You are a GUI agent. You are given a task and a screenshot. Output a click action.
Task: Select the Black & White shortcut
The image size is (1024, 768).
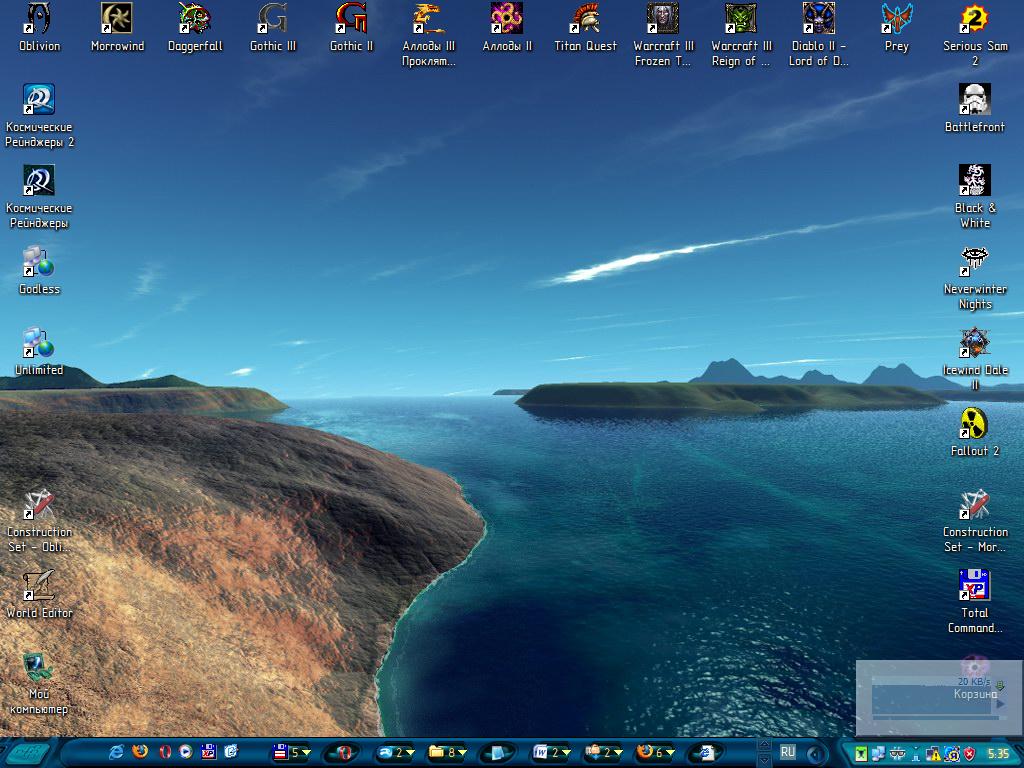tap(974, 197)
